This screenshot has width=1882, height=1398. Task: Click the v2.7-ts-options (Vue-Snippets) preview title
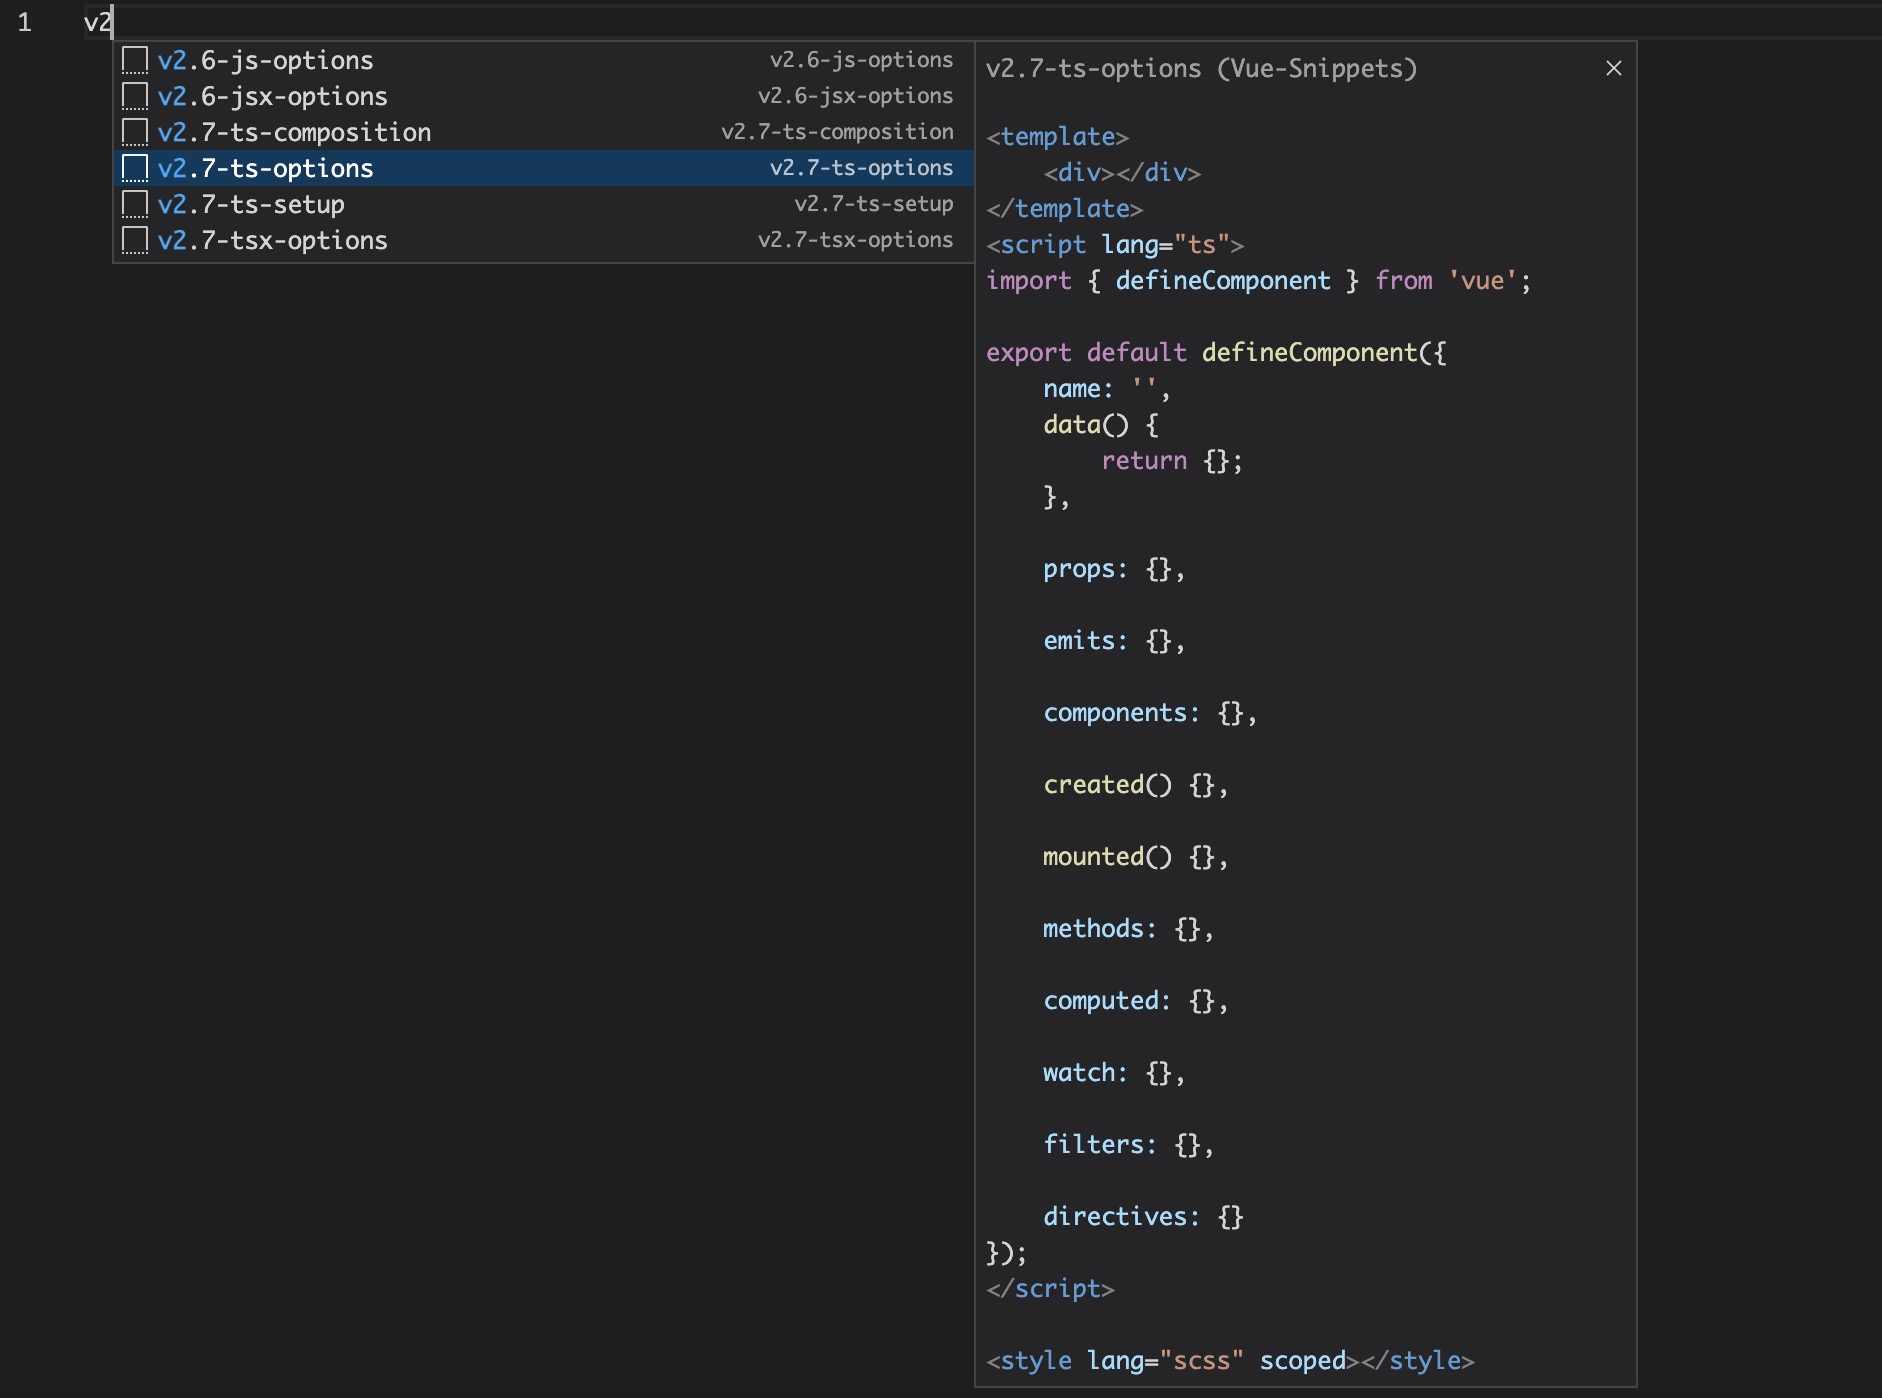[x=1201, y=69]
